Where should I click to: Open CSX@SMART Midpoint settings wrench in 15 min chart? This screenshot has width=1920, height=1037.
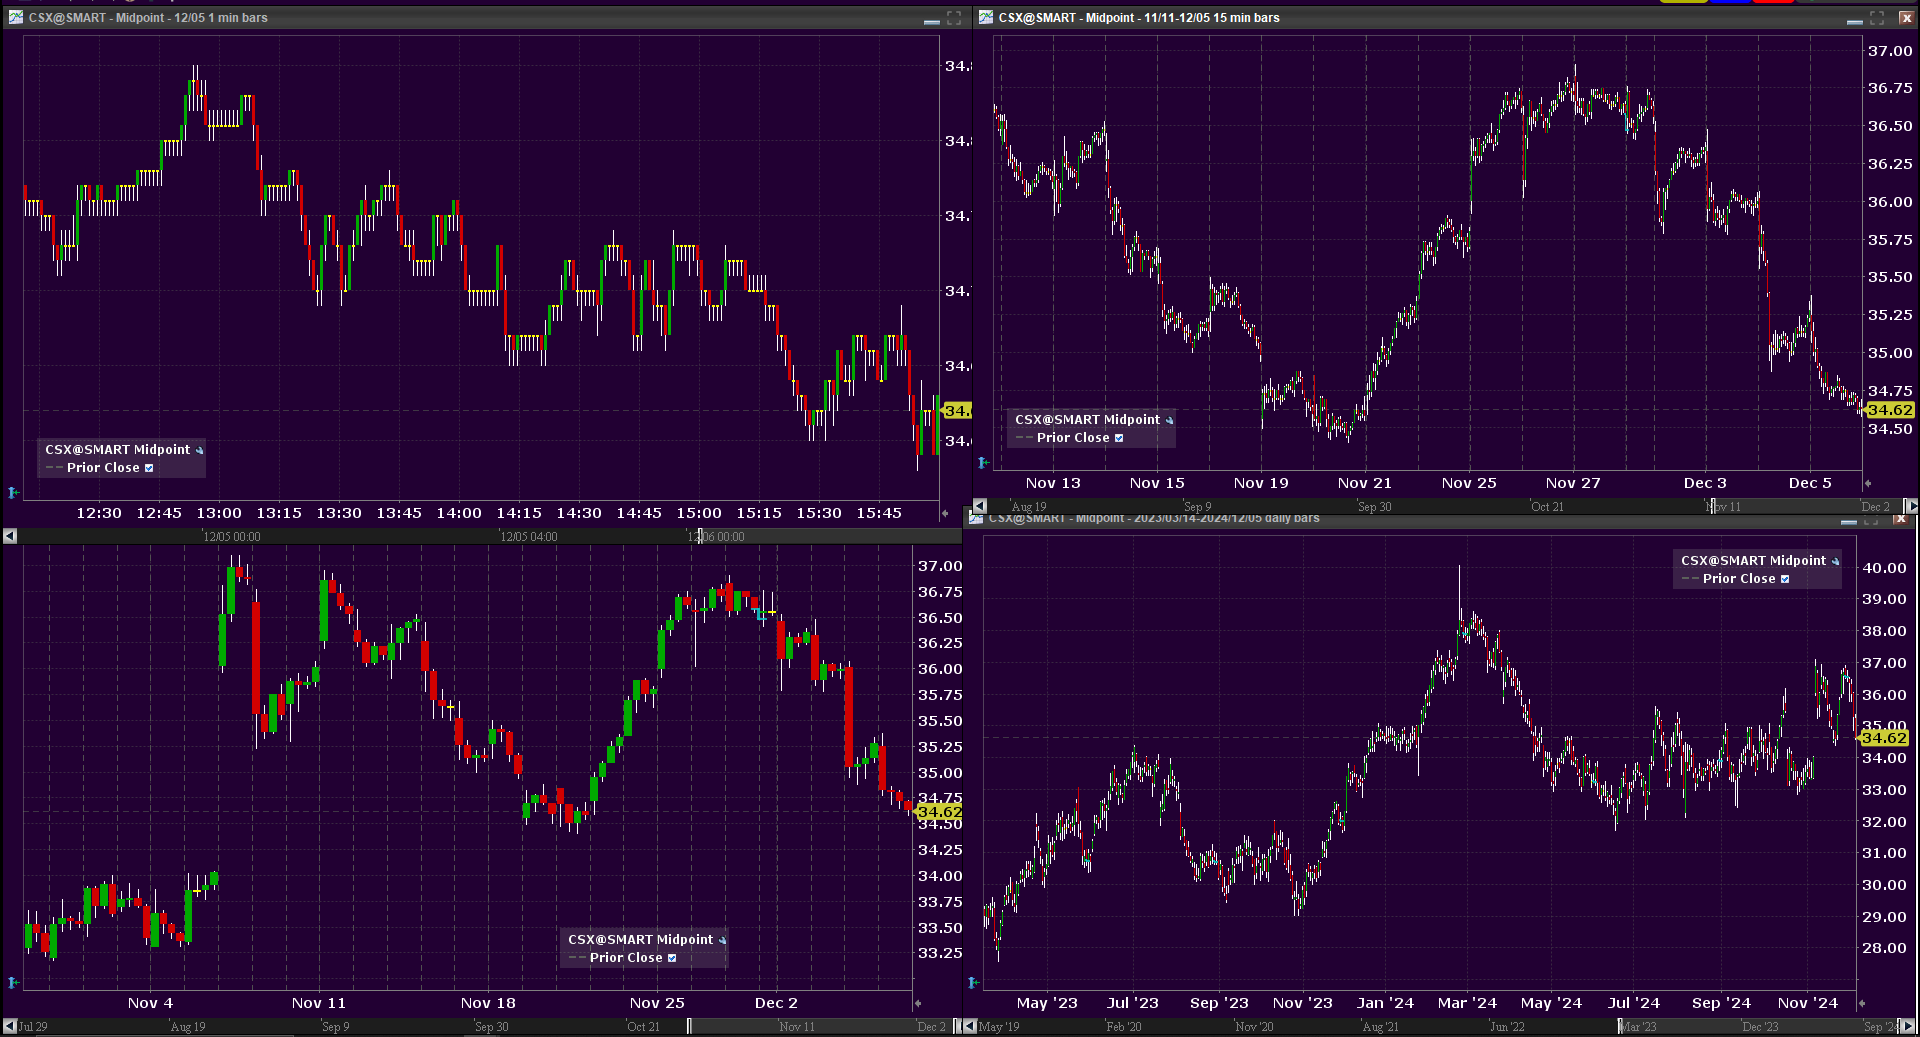pyautogui.click(x=1169, y=420)
